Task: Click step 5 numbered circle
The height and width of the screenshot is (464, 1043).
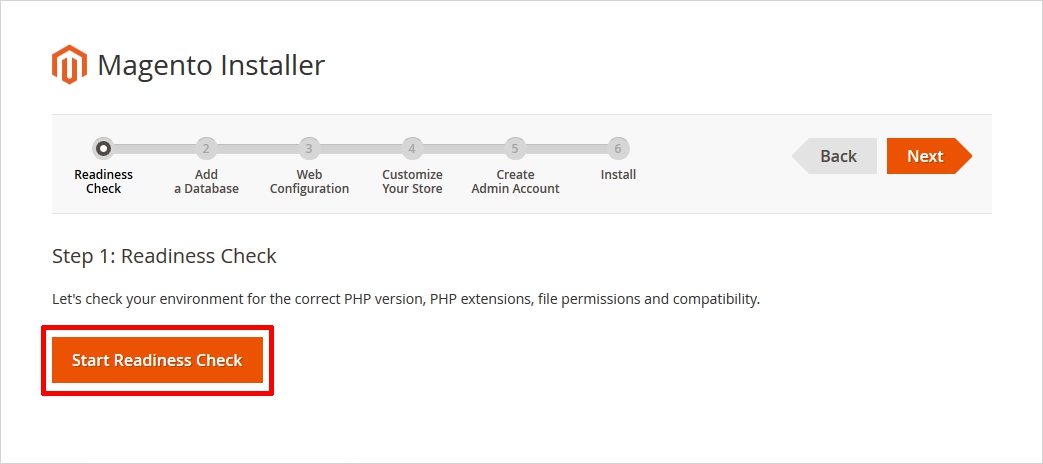Action: point(515,149)
